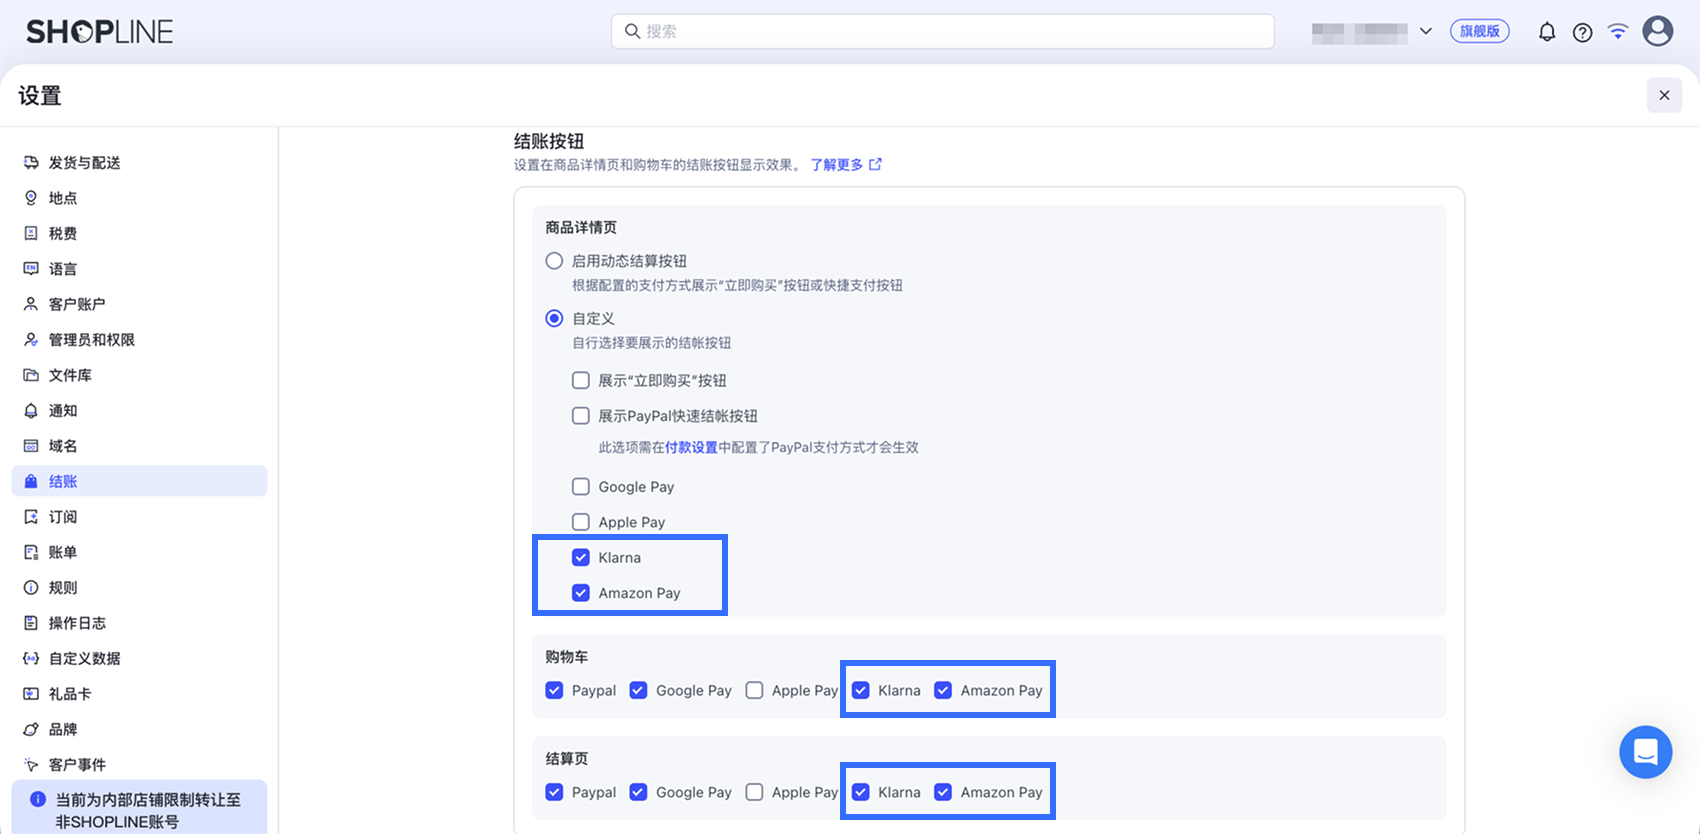1700x834 pixels.
Task: Click the notification bell icon
Action: 1547,32
